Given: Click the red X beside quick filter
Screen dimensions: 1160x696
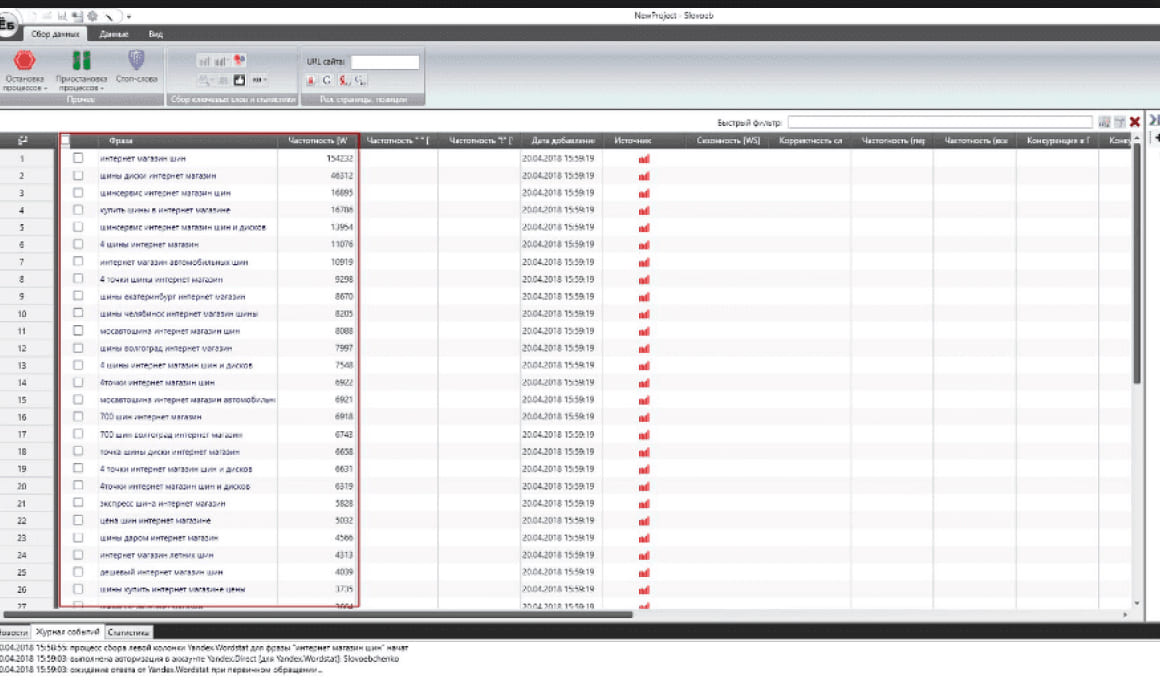Looking at the screenshot, I should [x=1135, y=122].
